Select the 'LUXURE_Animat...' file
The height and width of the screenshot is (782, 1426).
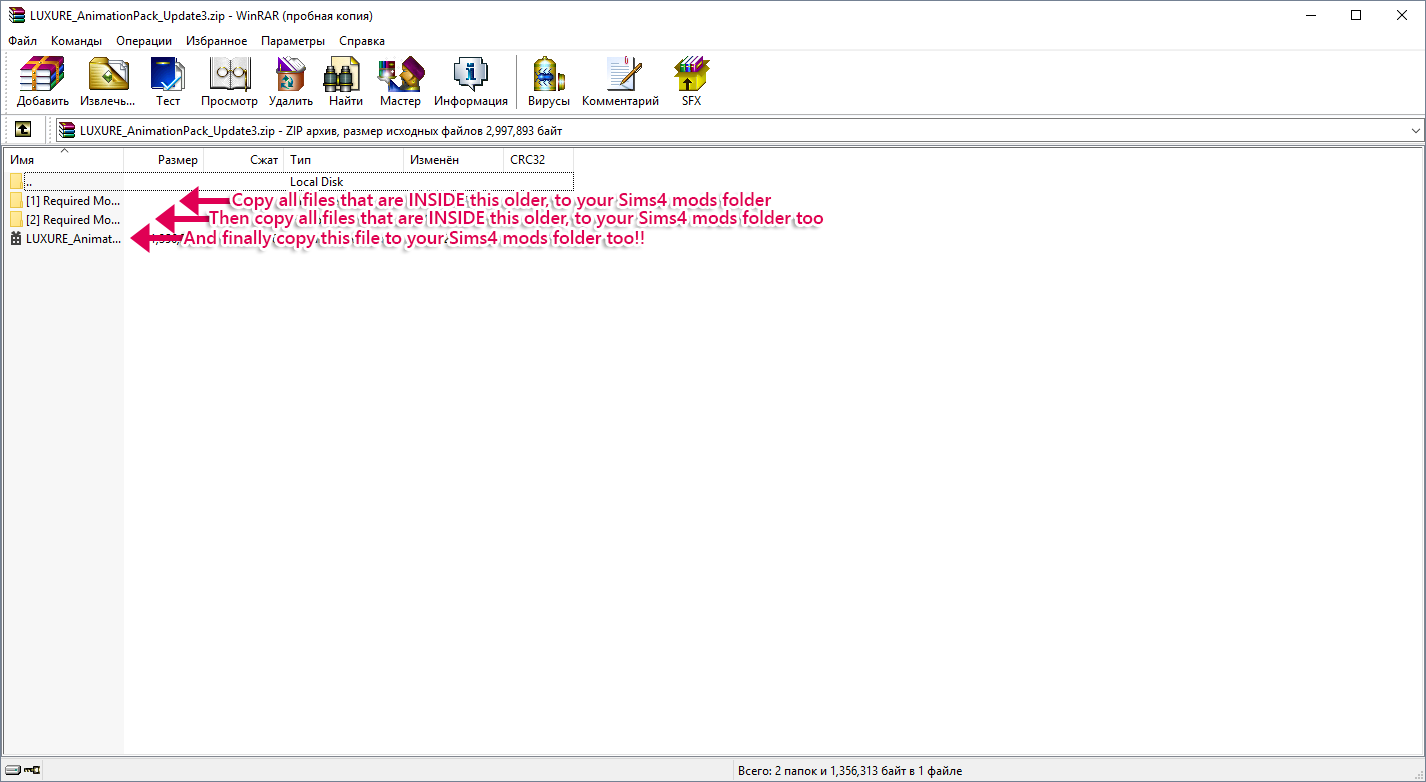click(65, 239)
